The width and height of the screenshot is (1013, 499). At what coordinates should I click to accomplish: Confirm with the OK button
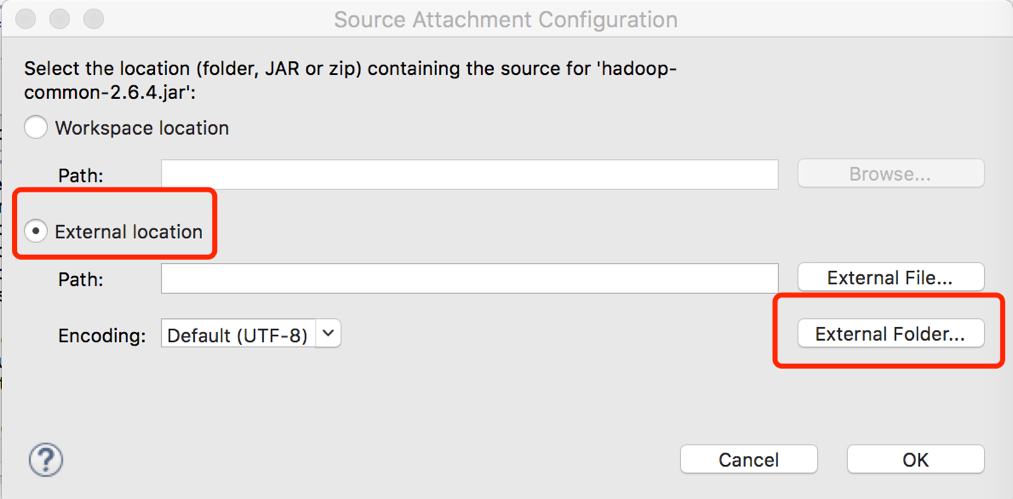point(915,460)
